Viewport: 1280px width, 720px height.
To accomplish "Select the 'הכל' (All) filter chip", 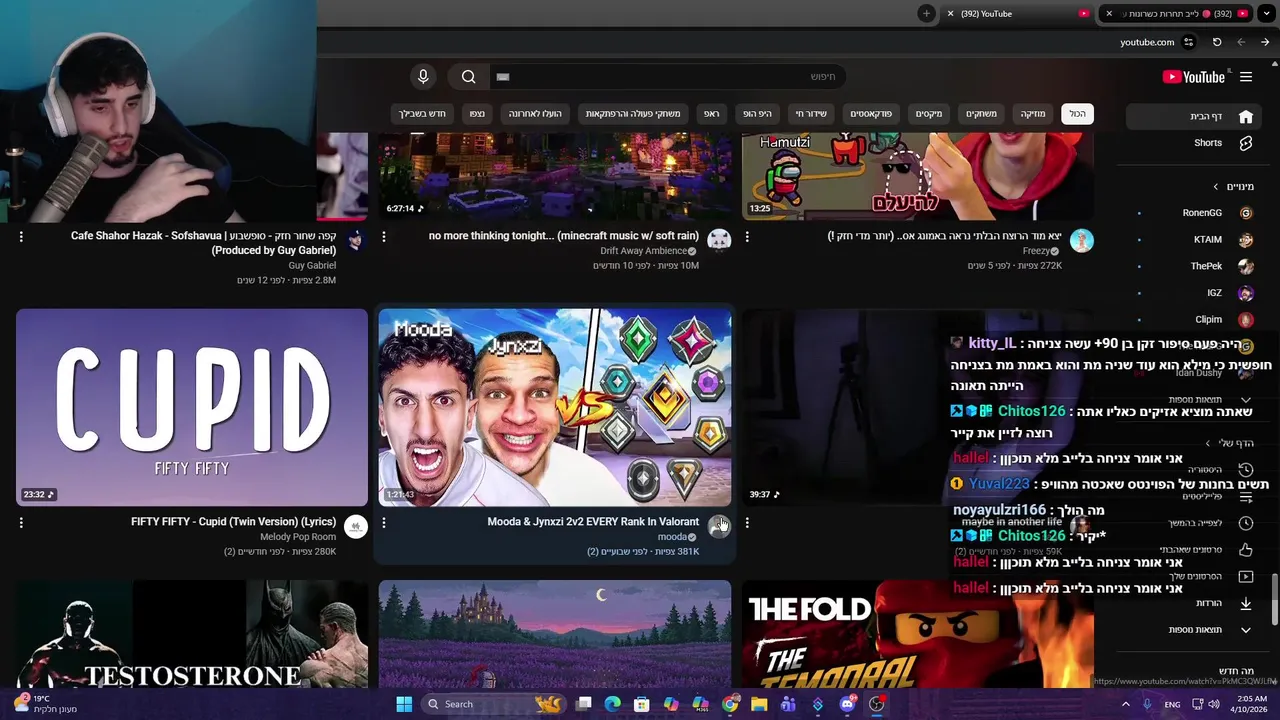I will click(x=1077, y=114).
